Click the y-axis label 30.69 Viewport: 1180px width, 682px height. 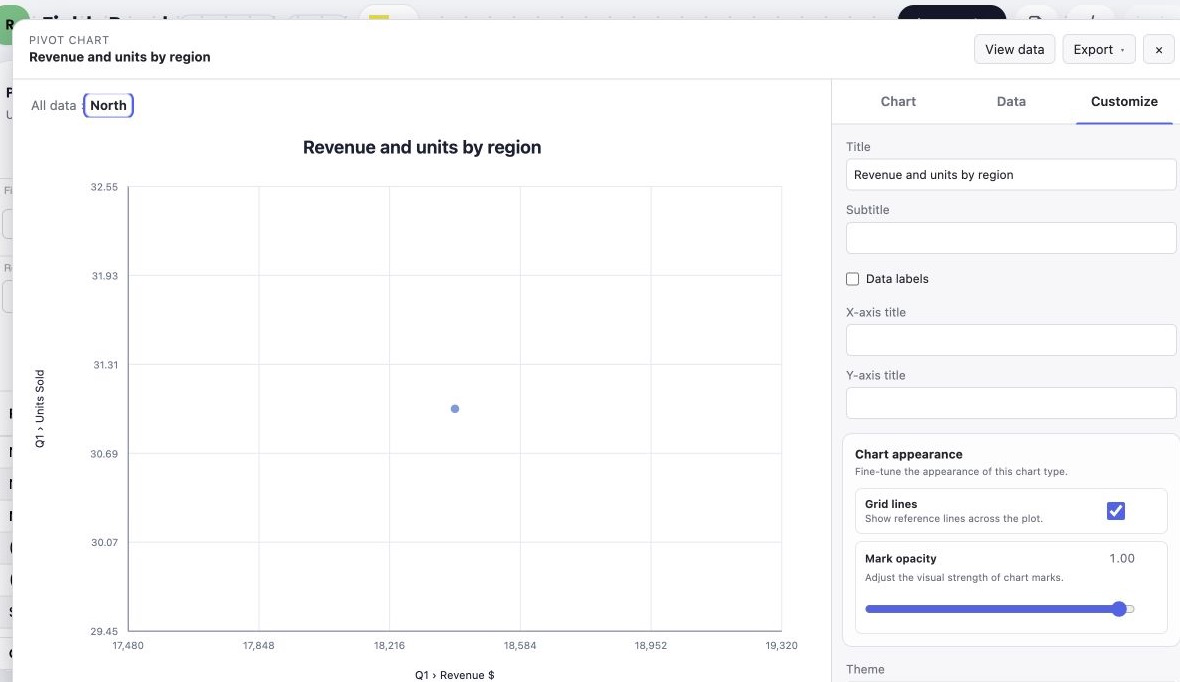point(104,454)
